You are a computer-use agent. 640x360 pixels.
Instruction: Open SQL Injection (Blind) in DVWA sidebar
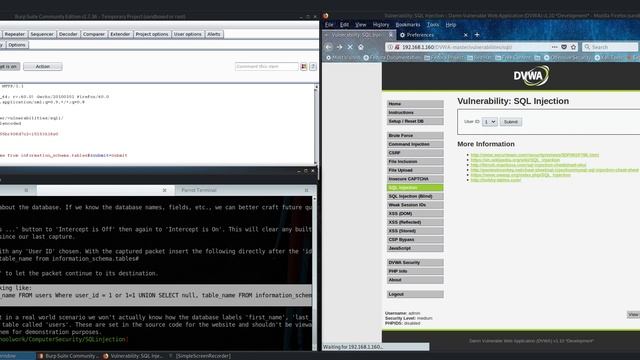pos(415,196)
